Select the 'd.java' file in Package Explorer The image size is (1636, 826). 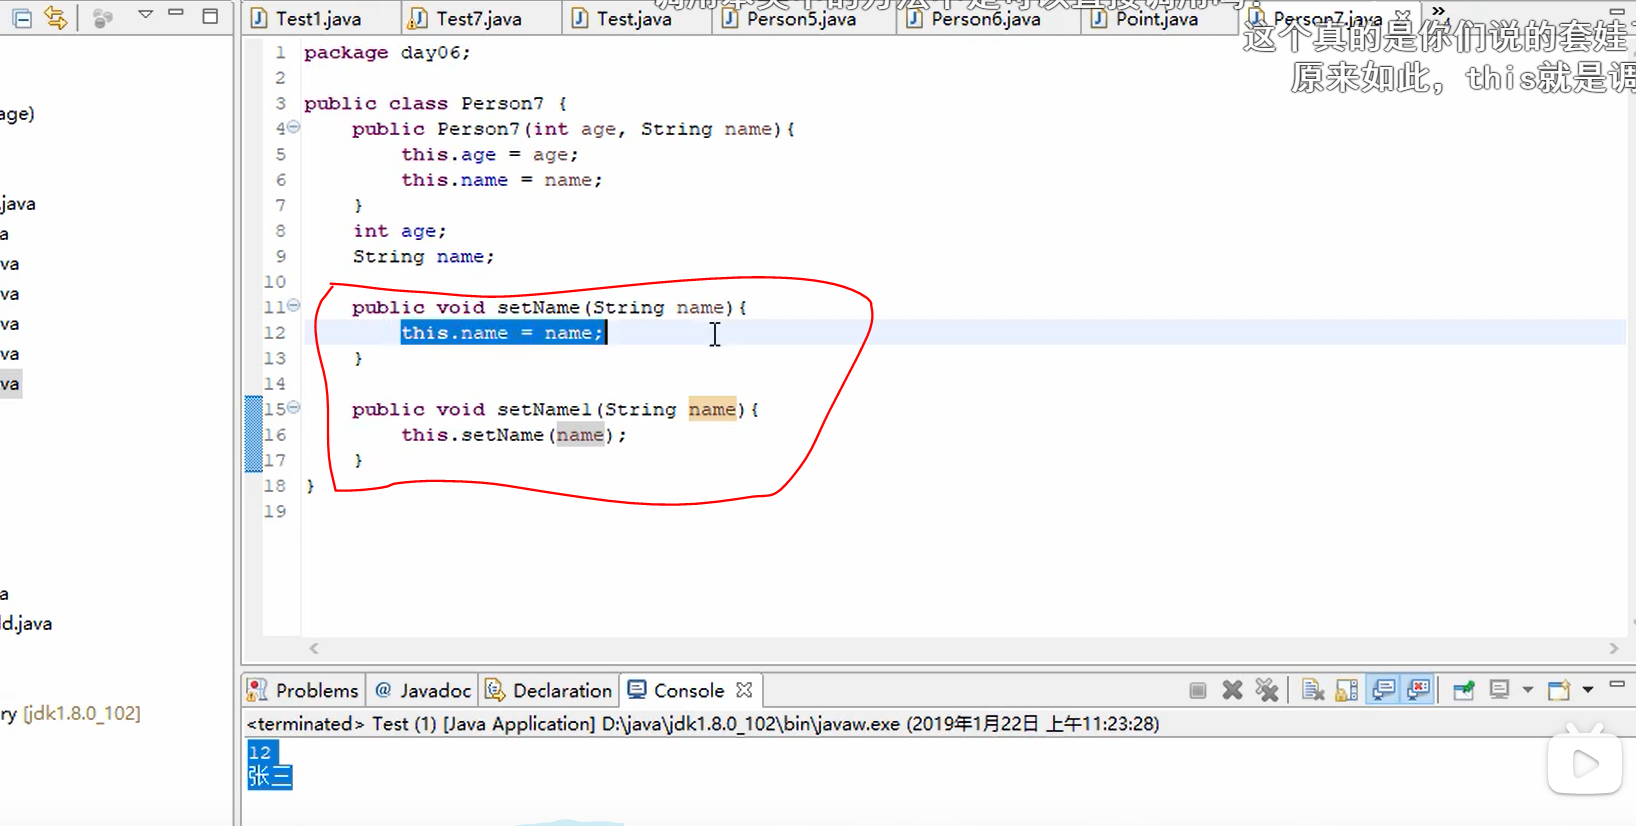[26, 623]
